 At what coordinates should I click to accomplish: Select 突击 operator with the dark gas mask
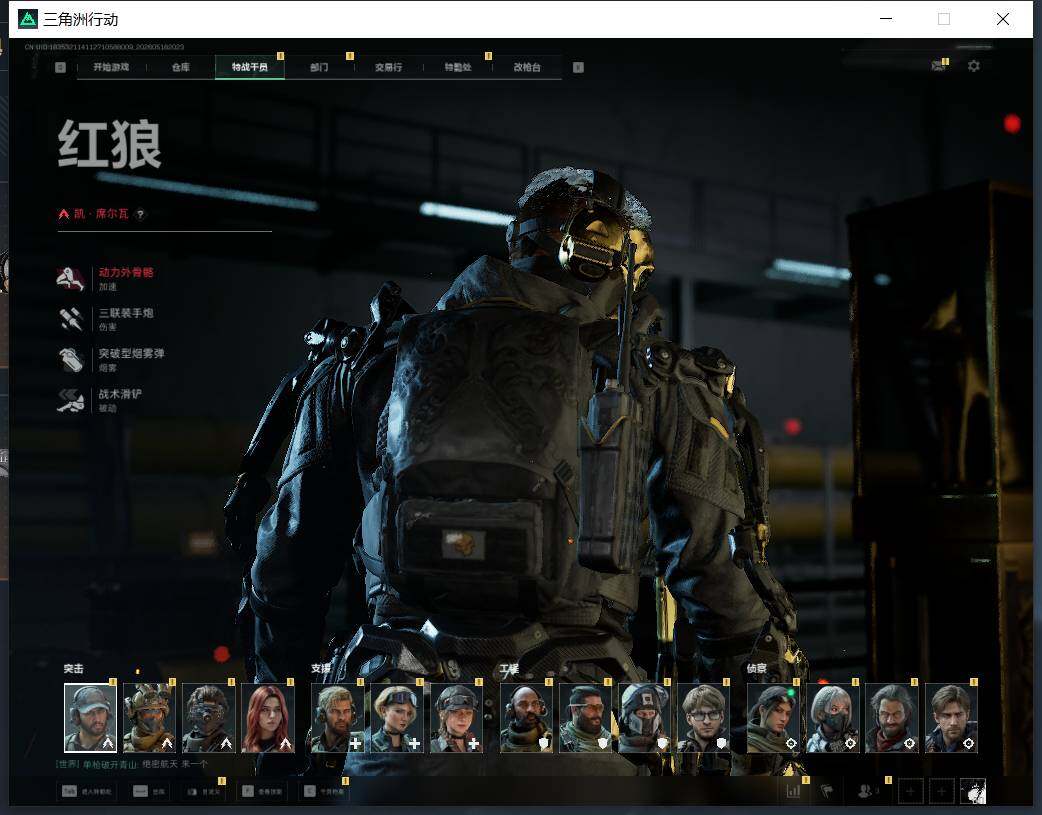click(x=209, y=718)
